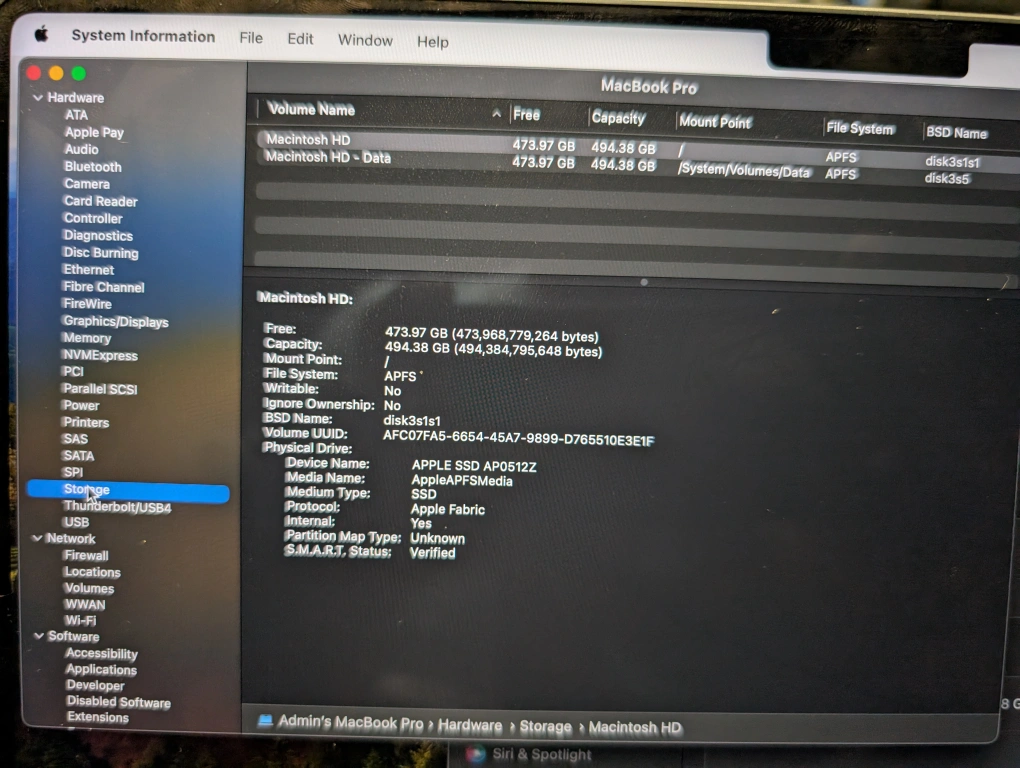The image size is (1020, 768).
Task: Select Firewall under Network
Action: pyautogui.click(x=87, y=556)
